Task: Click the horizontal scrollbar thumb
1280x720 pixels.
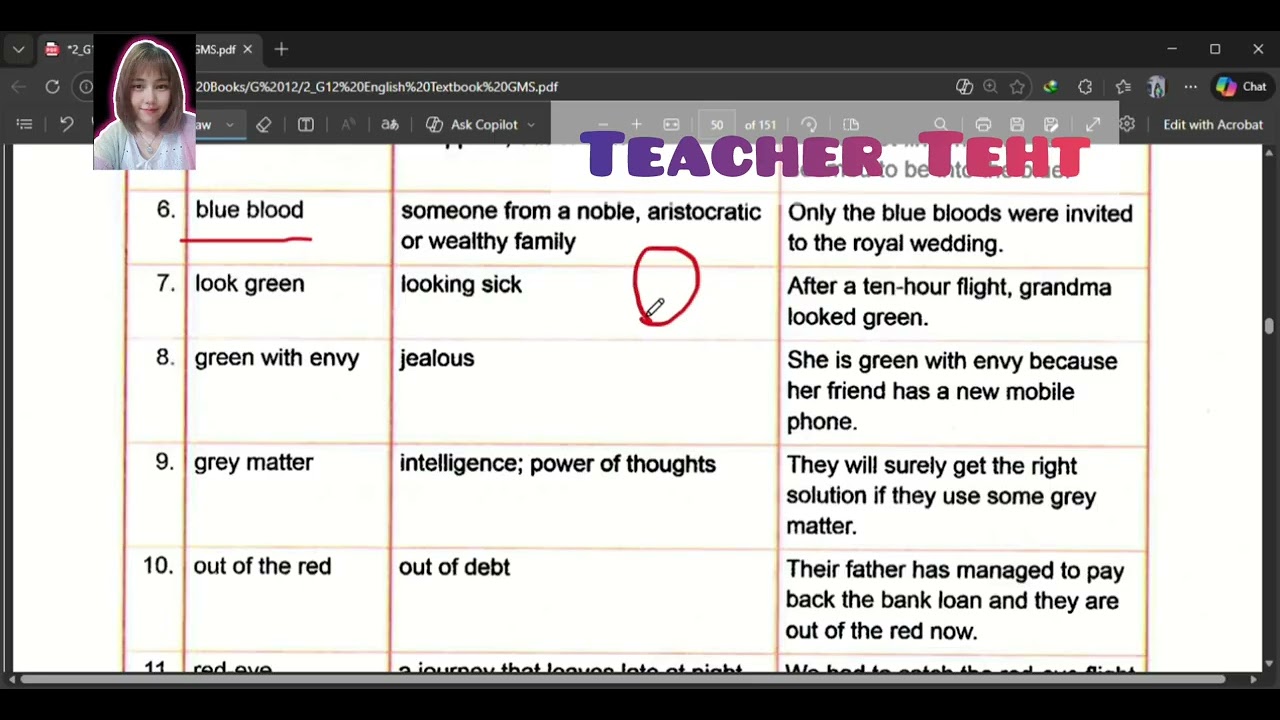Action: 623,680
